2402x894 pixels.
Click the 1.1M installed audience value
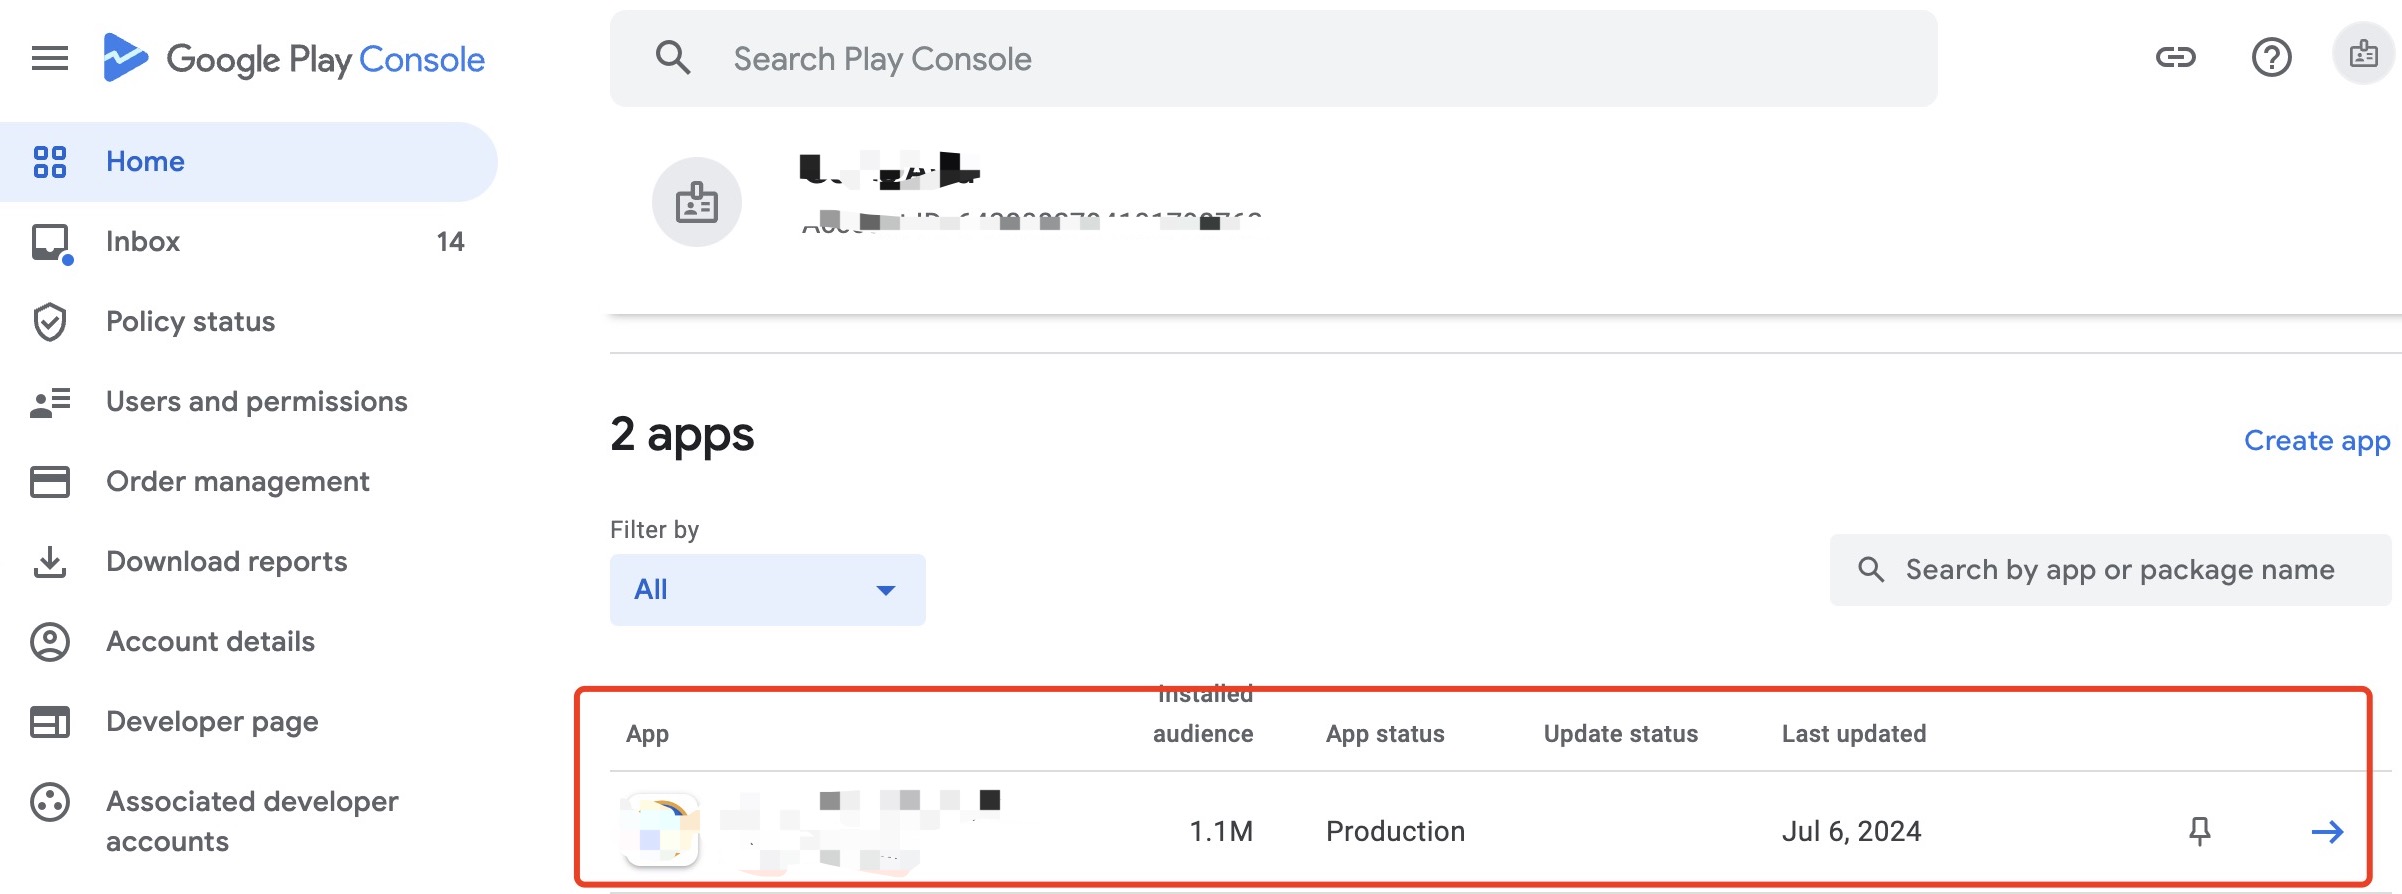click(1221, 831)
